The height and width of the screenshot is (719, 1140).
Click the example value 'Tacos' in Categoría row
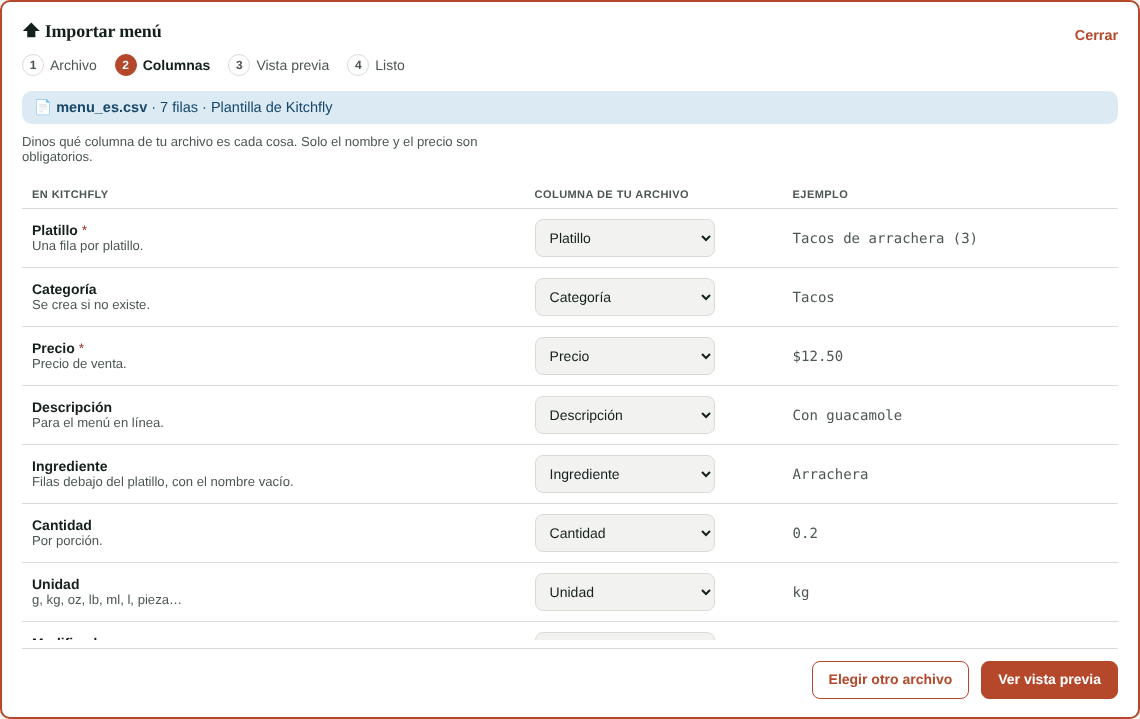pos(813,297)
